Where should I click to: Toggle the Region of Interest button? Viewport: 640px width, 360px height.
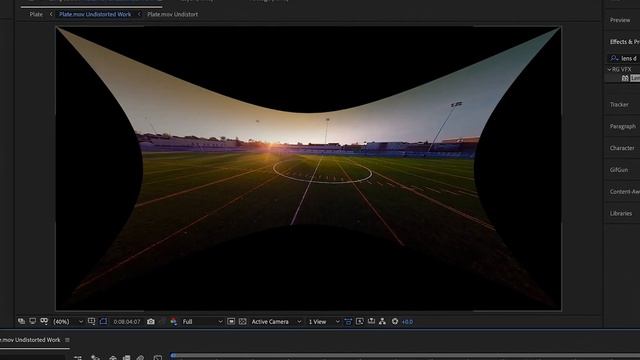103,322
